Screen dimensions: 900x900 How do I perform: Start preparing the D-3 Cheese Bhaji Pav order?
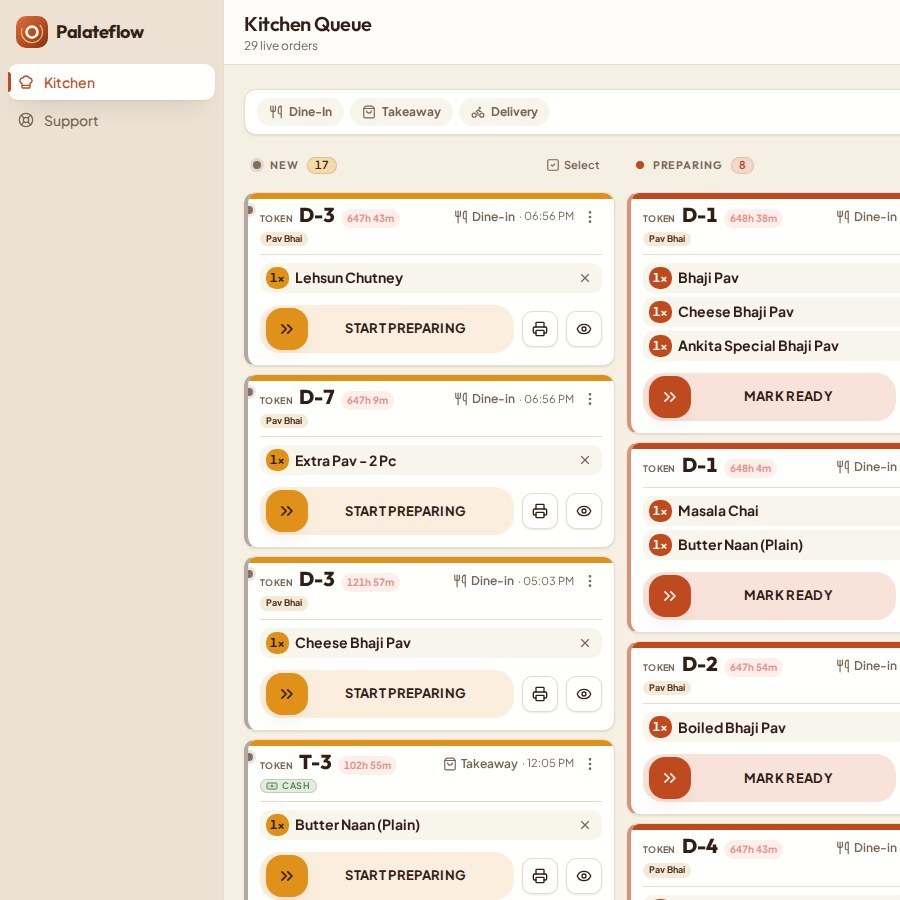tap(387, 693)
